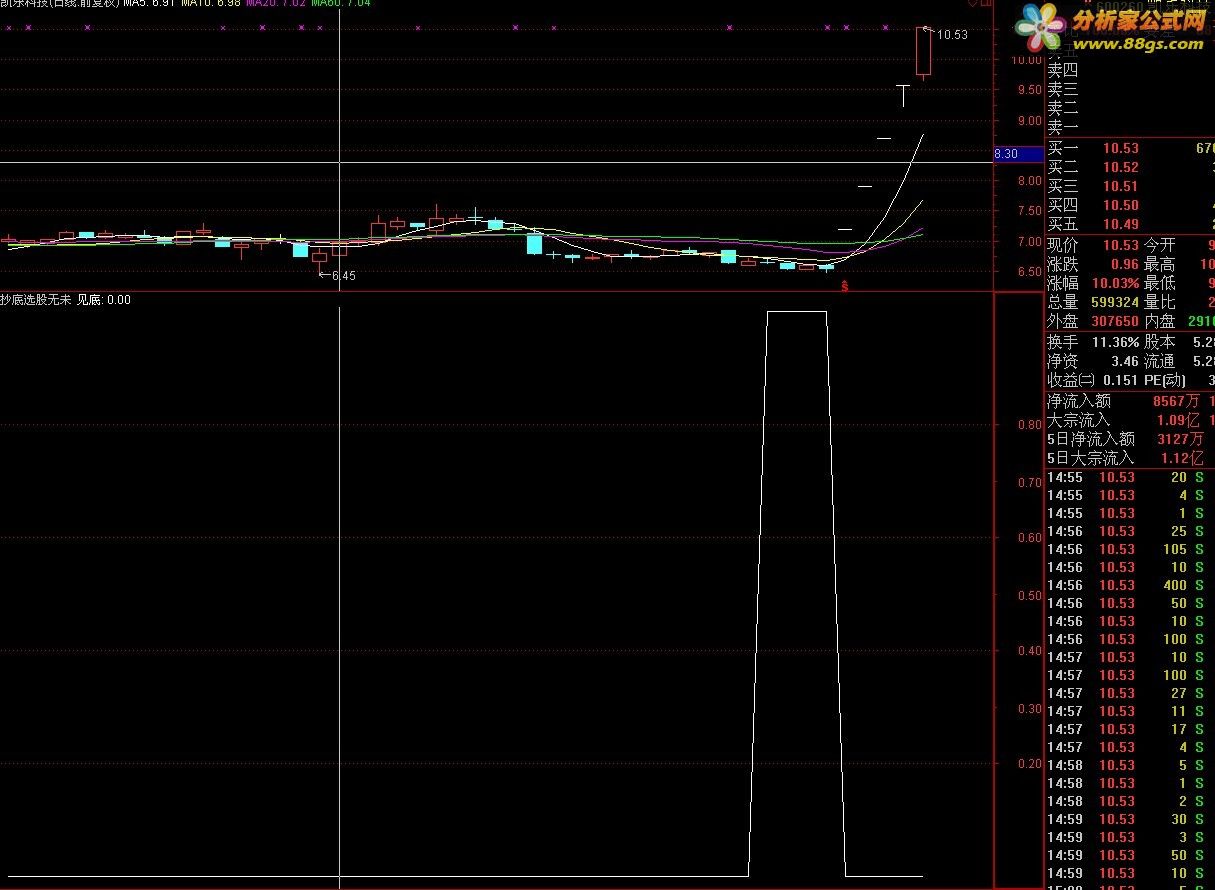1215x890 pixels.
Task: Select the 14:56 tick with volume 400
Action: coord(1130,585)
